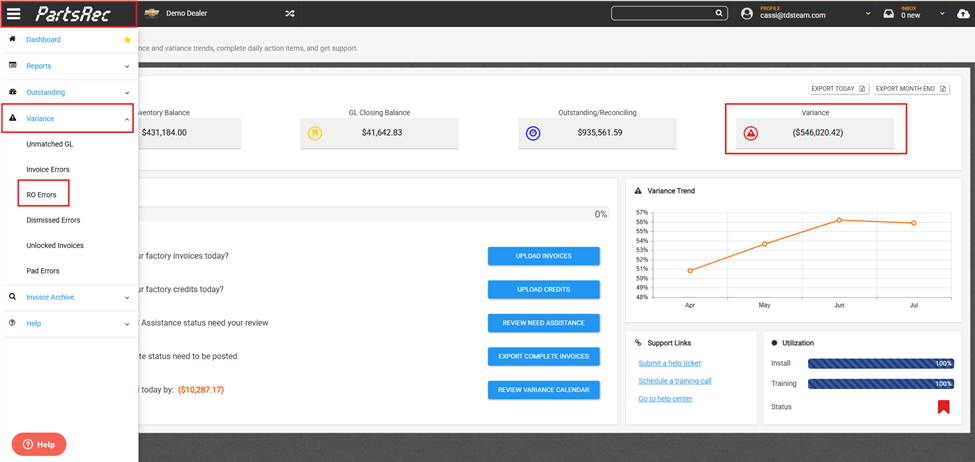The height and width of the screenshot is (462, 975).
Task: Click the inbox tray icon
Action: [x=889, y=14]
